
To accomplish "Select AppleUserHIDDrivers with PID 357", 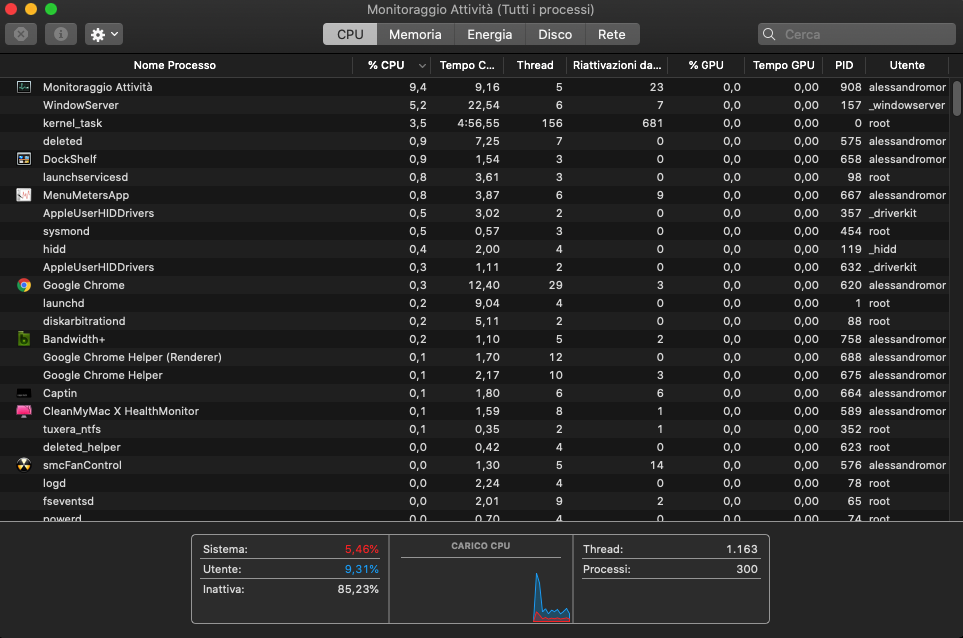I will pos(475,213).
